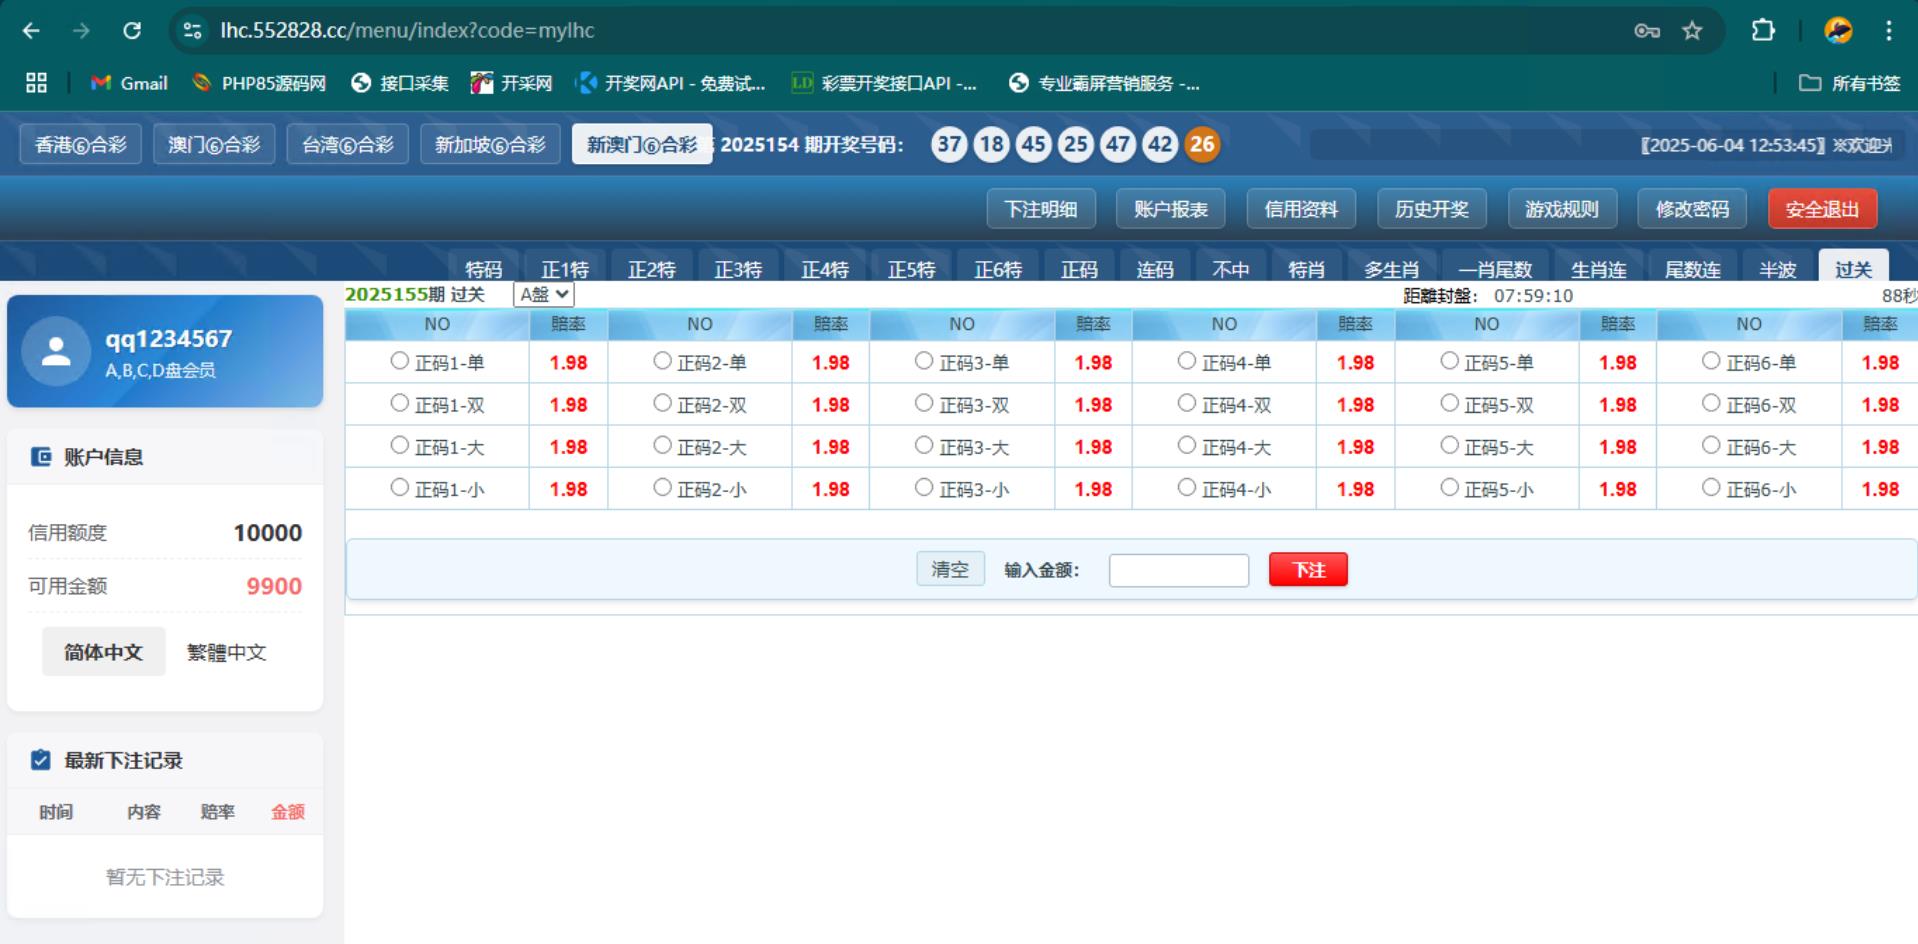Open the browser extensions puzzle icon
Image resolution: width=1918 pixels, height=944 pixels.
pyautogui.click(x=1763, y=31)
